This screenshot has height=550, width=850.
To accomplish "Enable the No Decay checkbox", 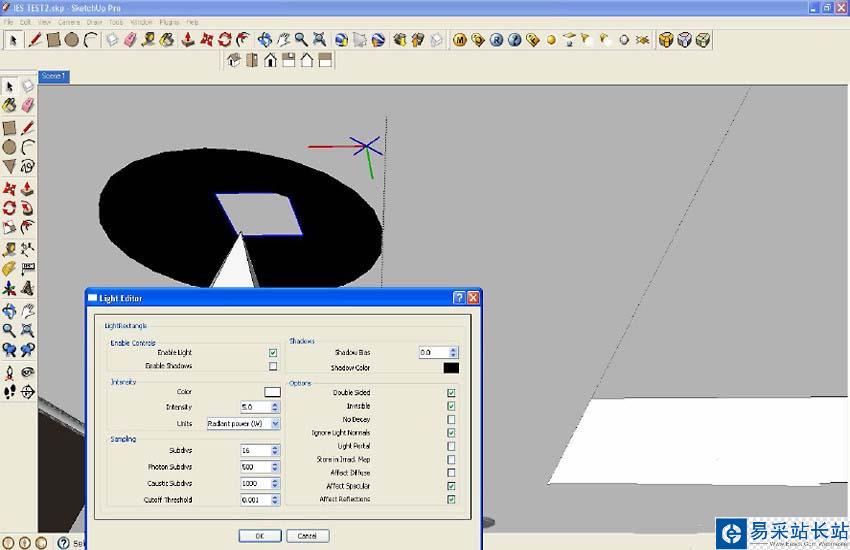I will [451, 419].
